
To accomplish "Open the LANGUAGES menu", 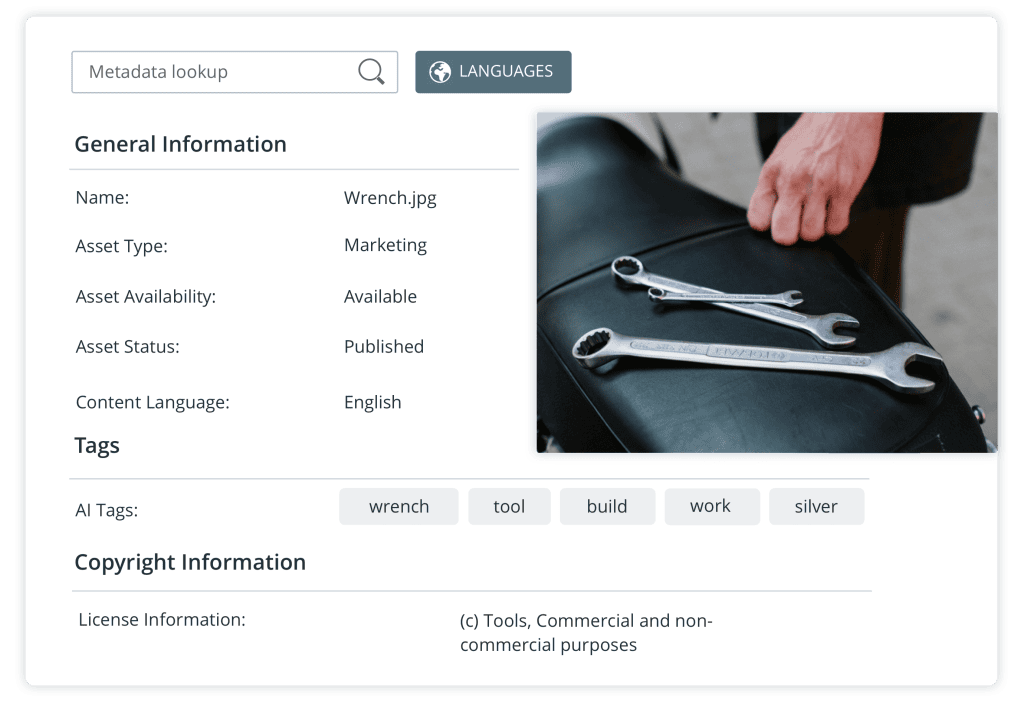I will [x=493, y=71].
